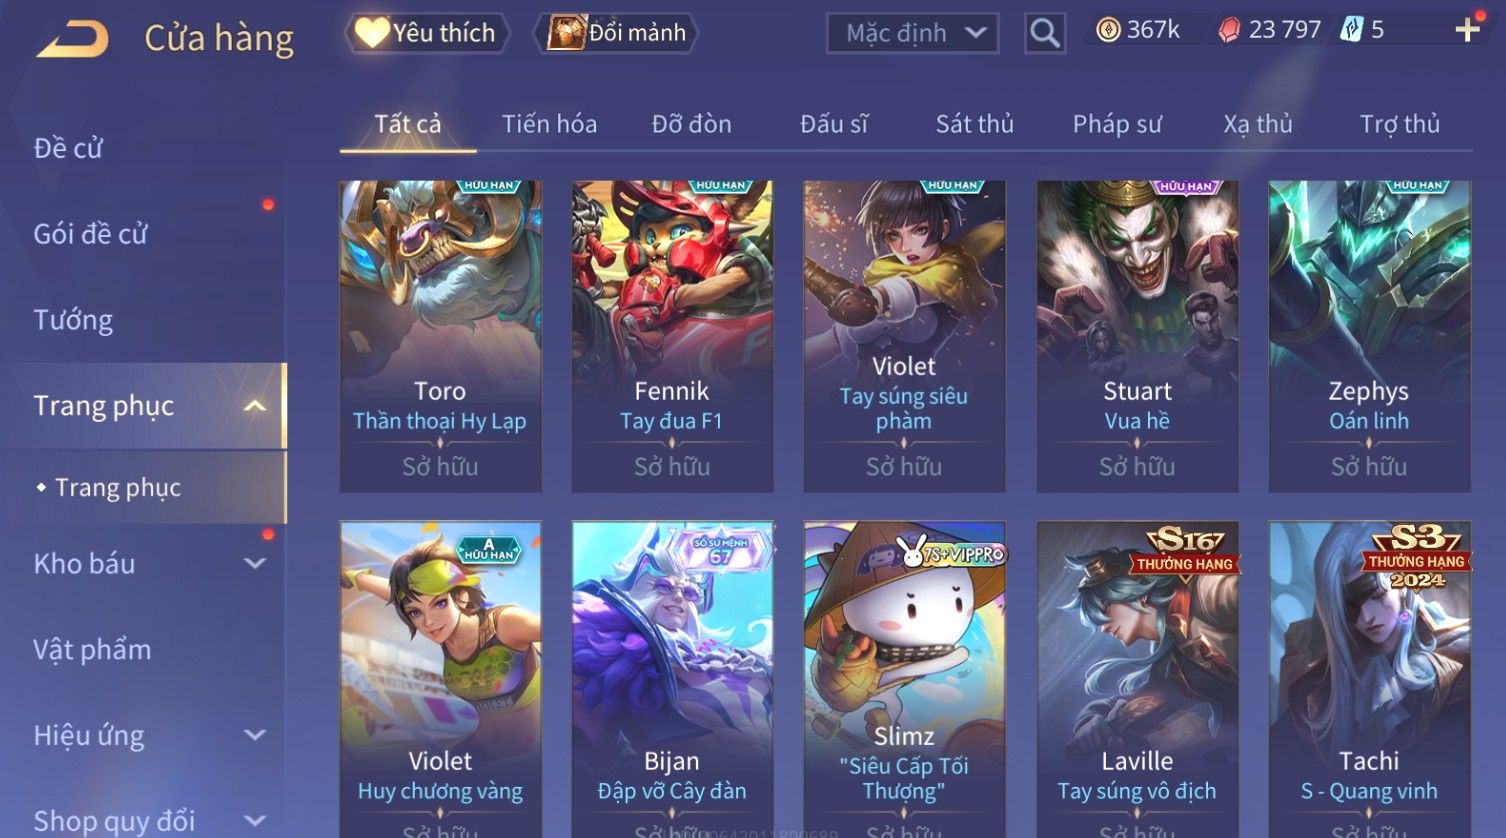The width and height of the screenshot is (1506, 838).
Task: Select the Stuart Vua hề skin card
Action: click(x=1137, y=336)
